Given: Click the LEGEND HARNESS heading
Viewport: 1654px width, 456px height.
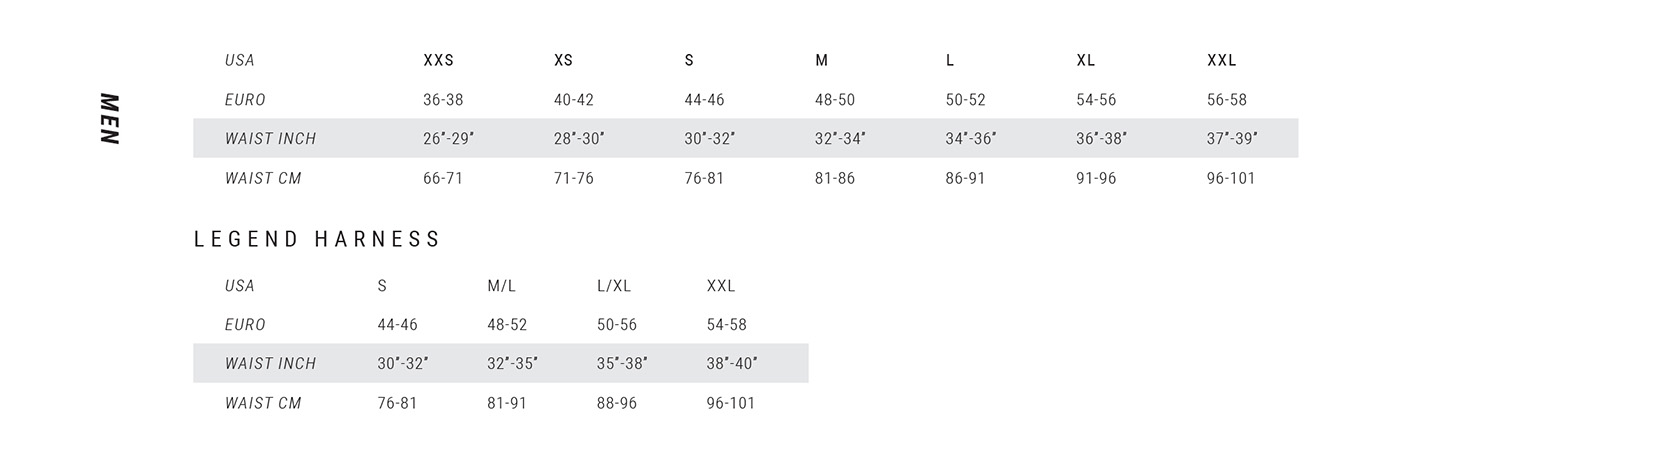Looking at the screenshot, I should coord(317,239).
